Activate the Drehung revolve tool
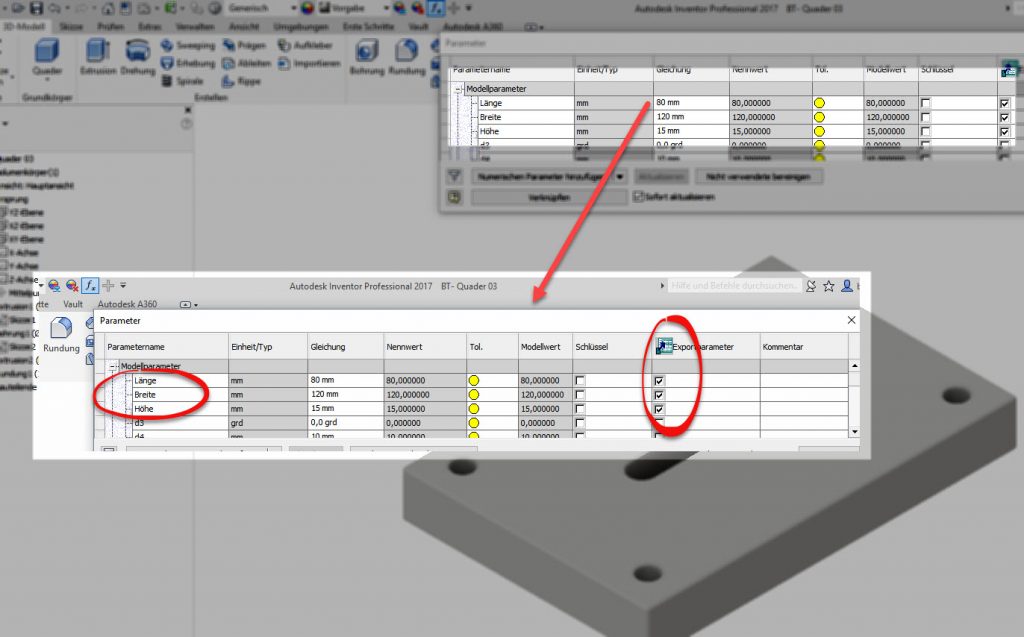 point(137,57)
